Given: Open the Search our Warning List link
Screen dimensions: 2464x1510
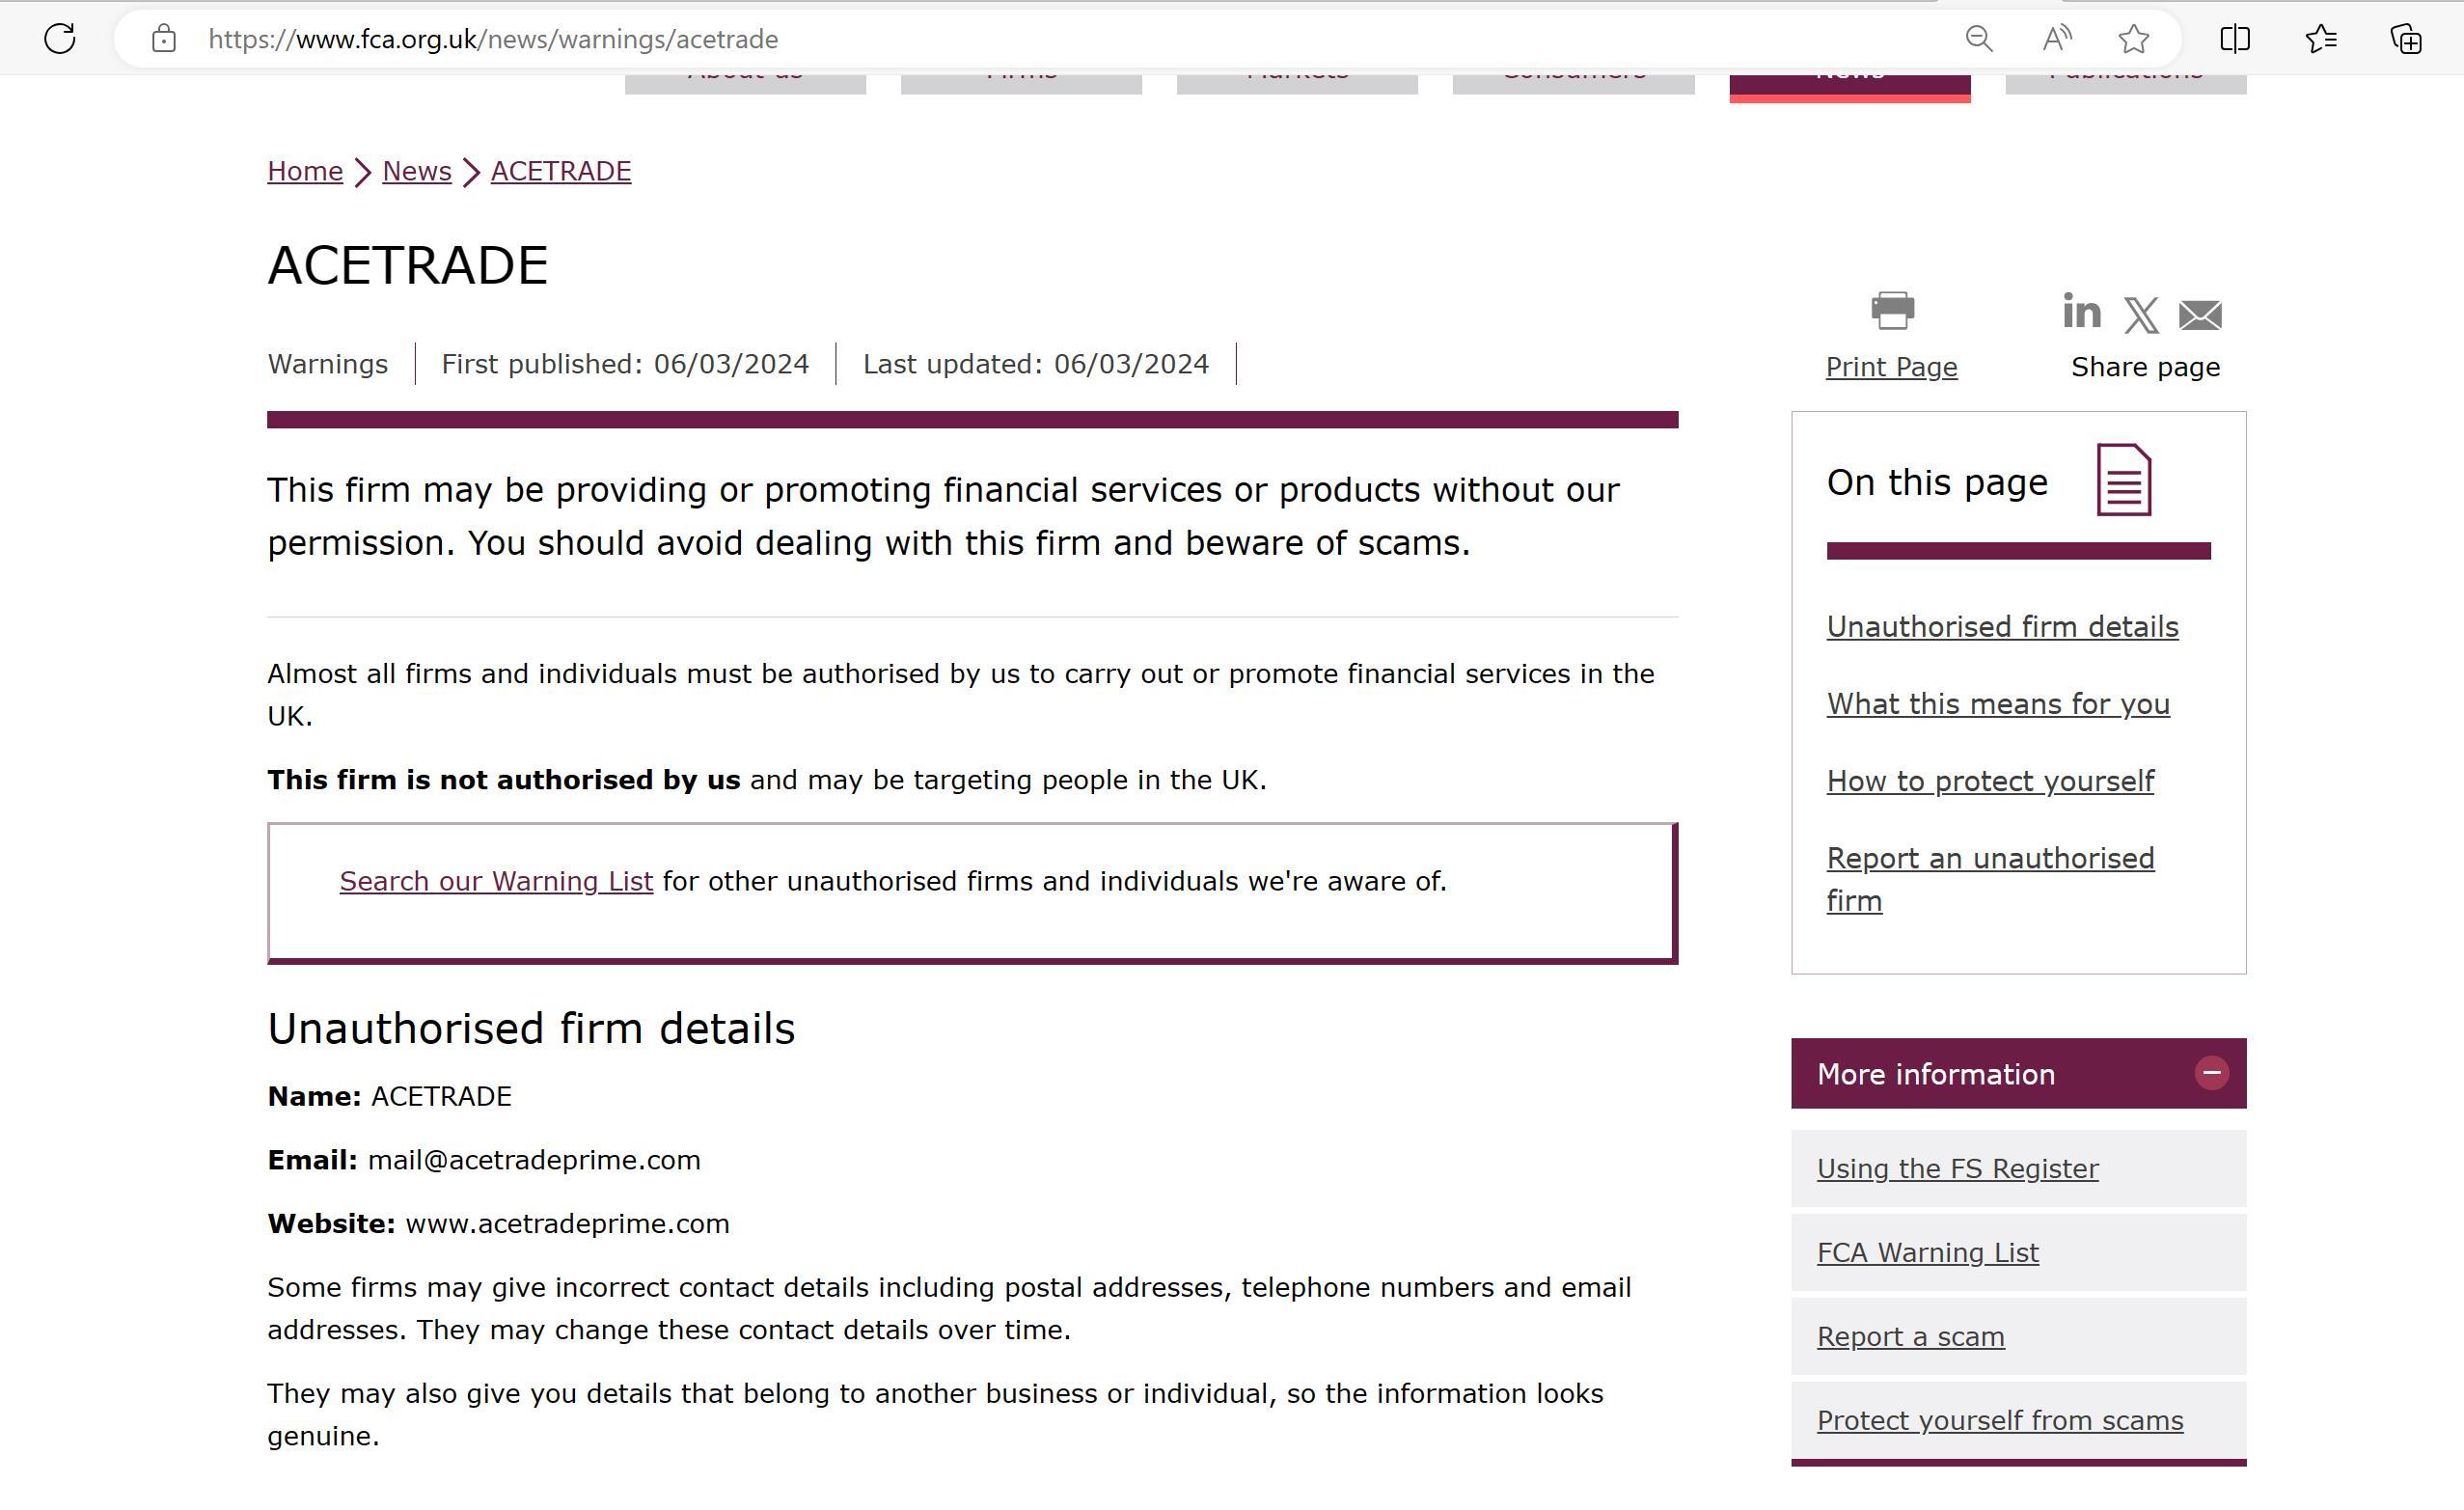Looking at the screenshot, I should coord(496,881).
